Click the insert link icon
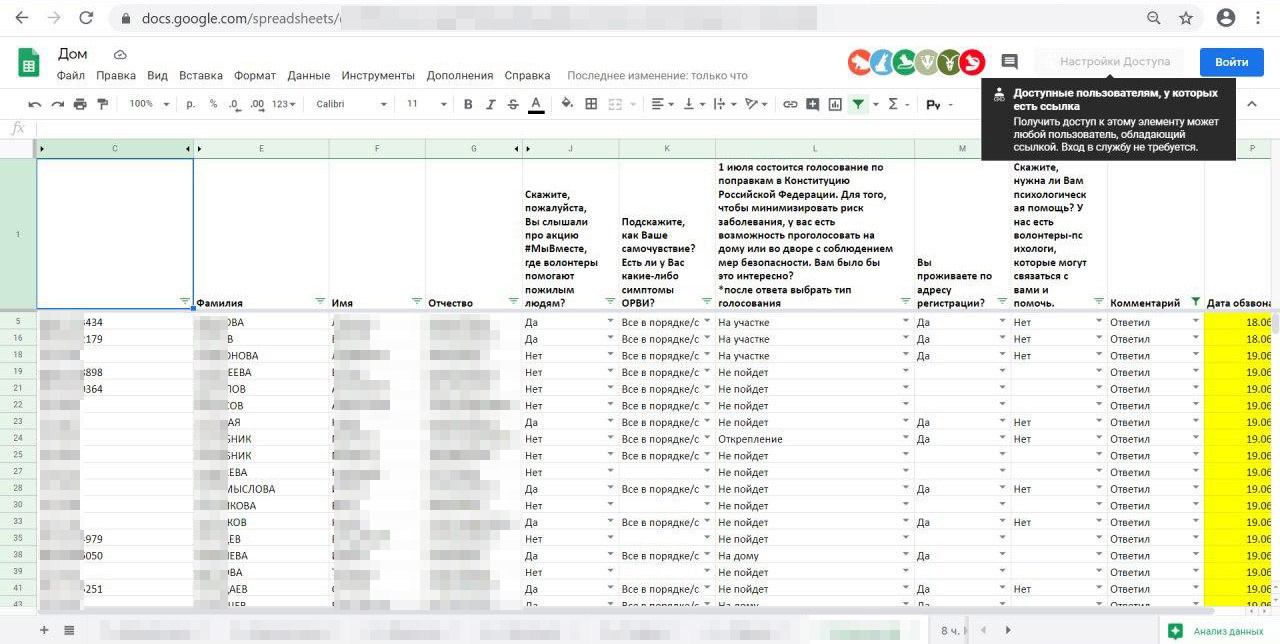 790,104
